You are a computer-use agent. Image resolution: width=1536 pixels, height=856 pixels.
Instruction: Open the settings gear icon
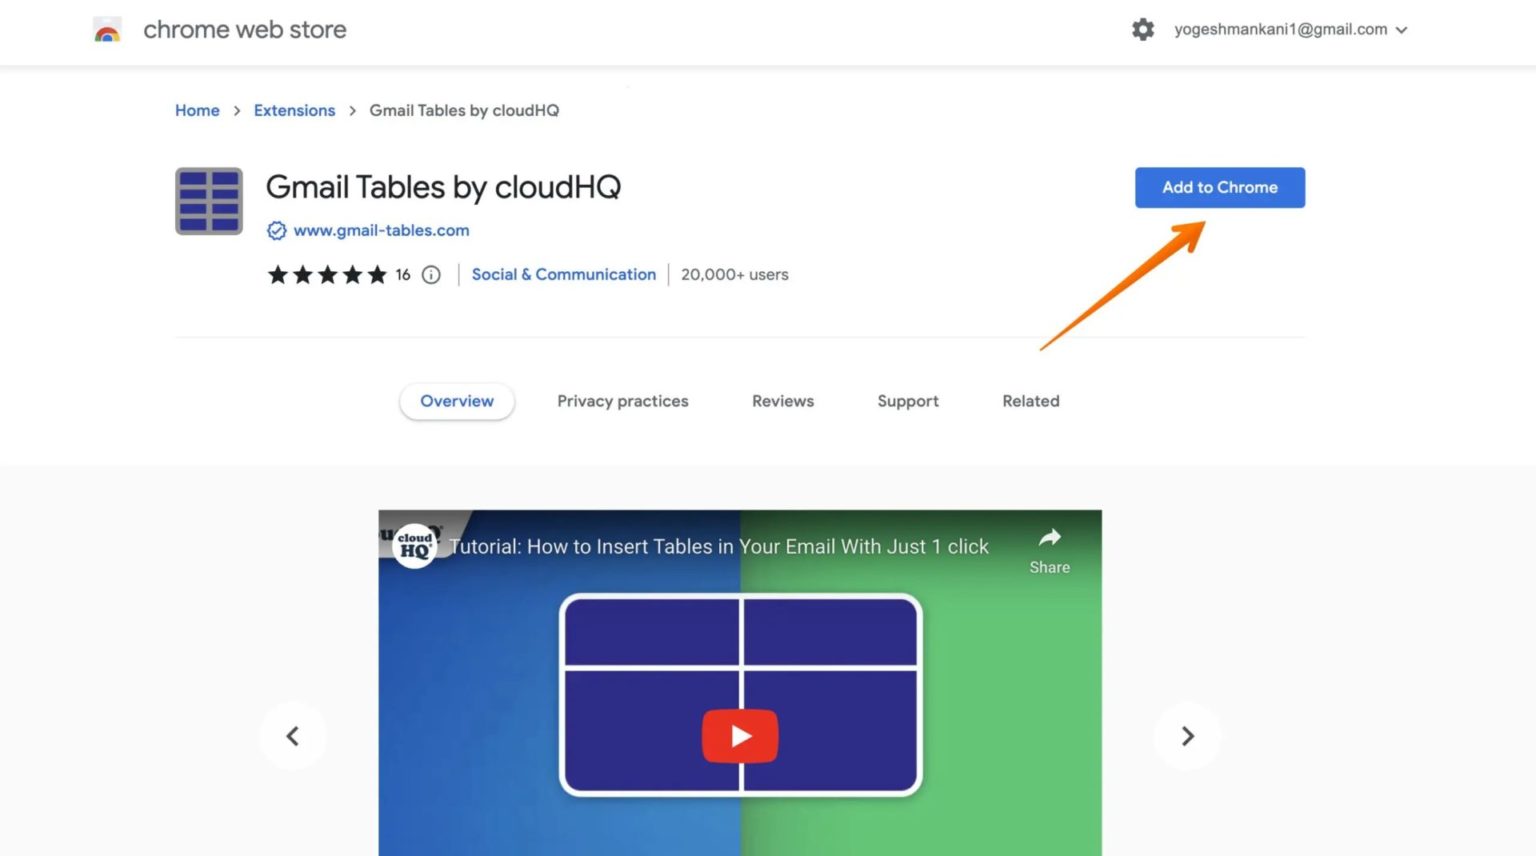click(x=1142, y=29)
